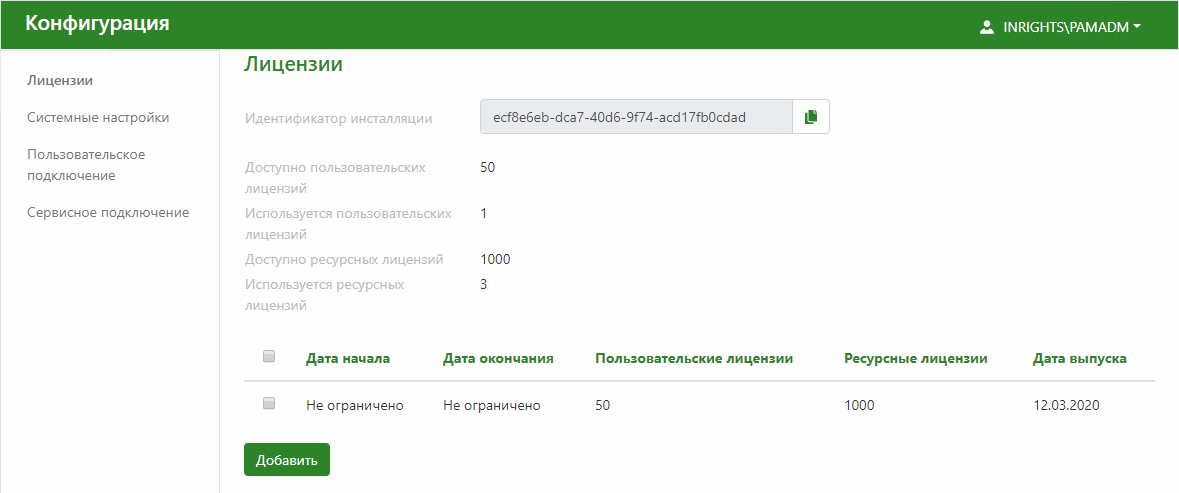This screenshot has height=493, width=1179.
Task: Tick the select-all checkbox in table header
Action: pyautogui.click(x=268, y=356)
